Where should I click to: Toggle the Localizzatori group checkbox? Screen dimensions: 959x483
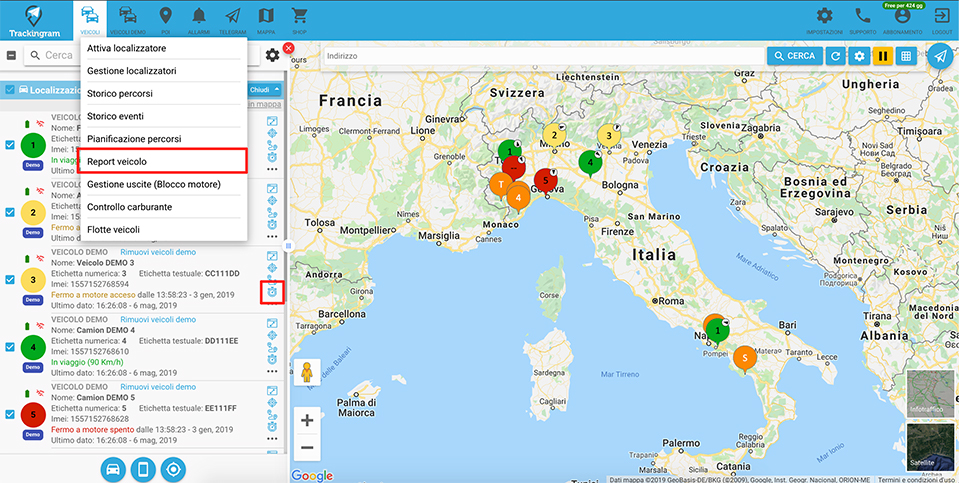click(10, 90)
